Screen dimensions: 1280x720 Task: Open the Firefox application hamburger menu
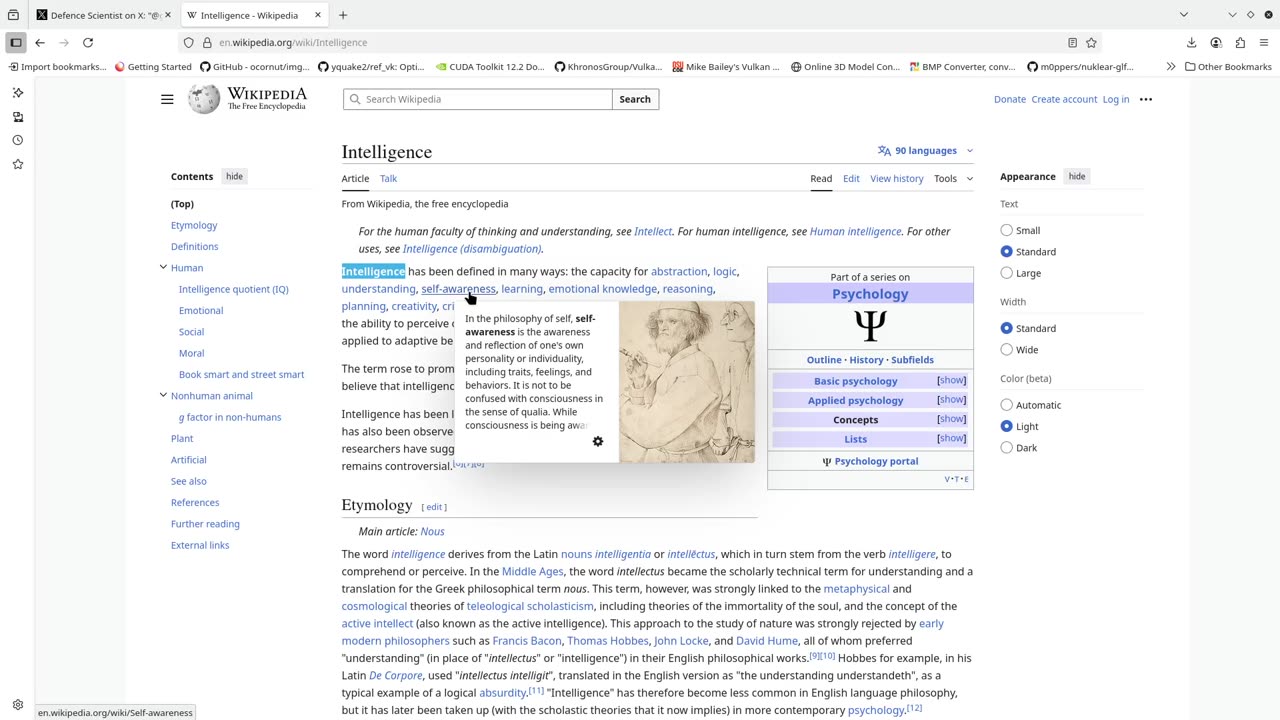tap(1264, 43)
